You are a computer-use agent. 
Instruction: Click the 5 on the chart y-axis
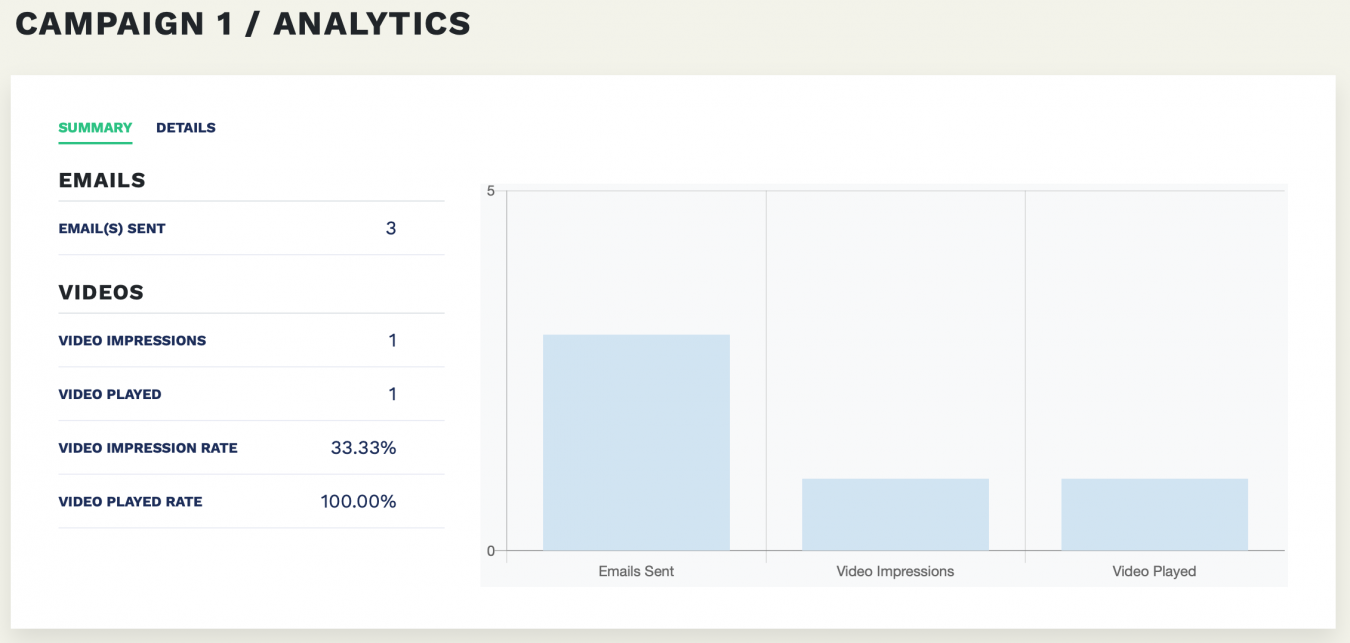point(489,188)
